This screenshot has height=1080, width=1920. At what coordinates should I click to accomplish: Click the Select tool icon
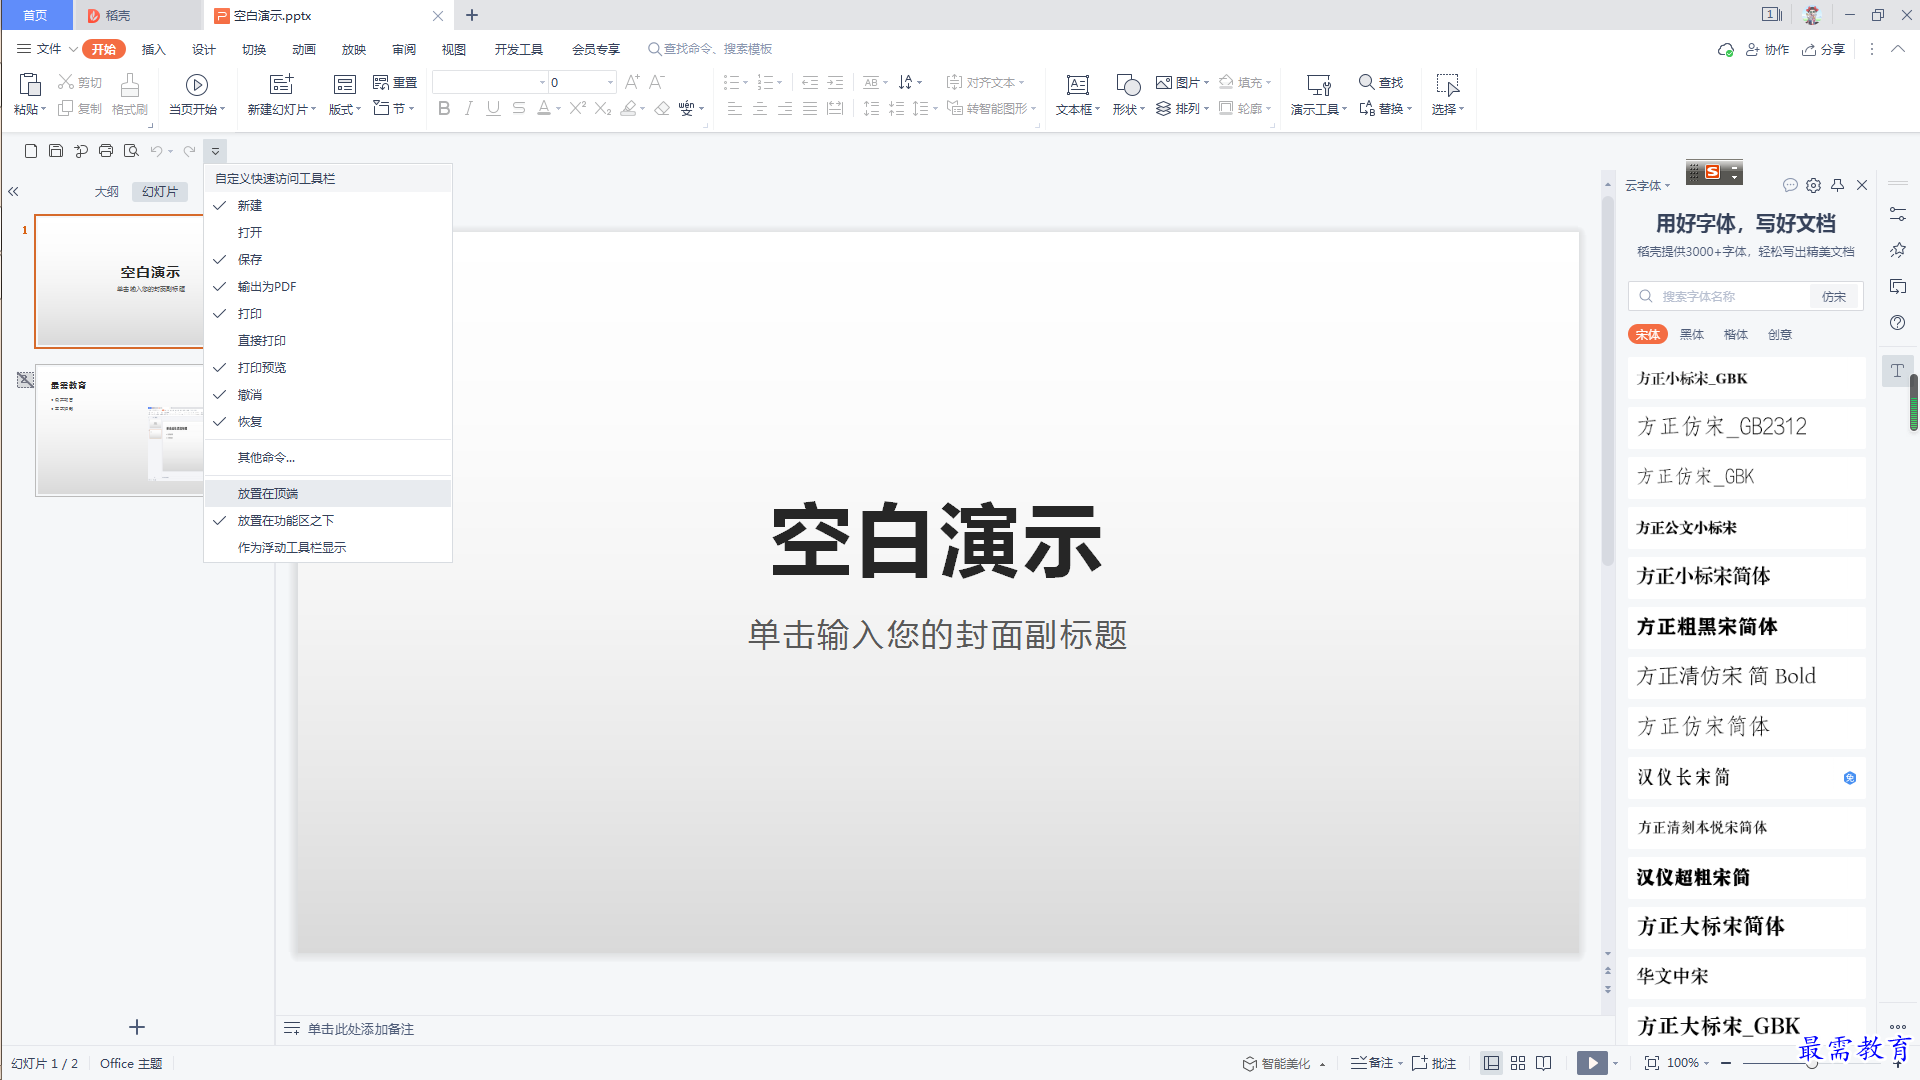1447,85
